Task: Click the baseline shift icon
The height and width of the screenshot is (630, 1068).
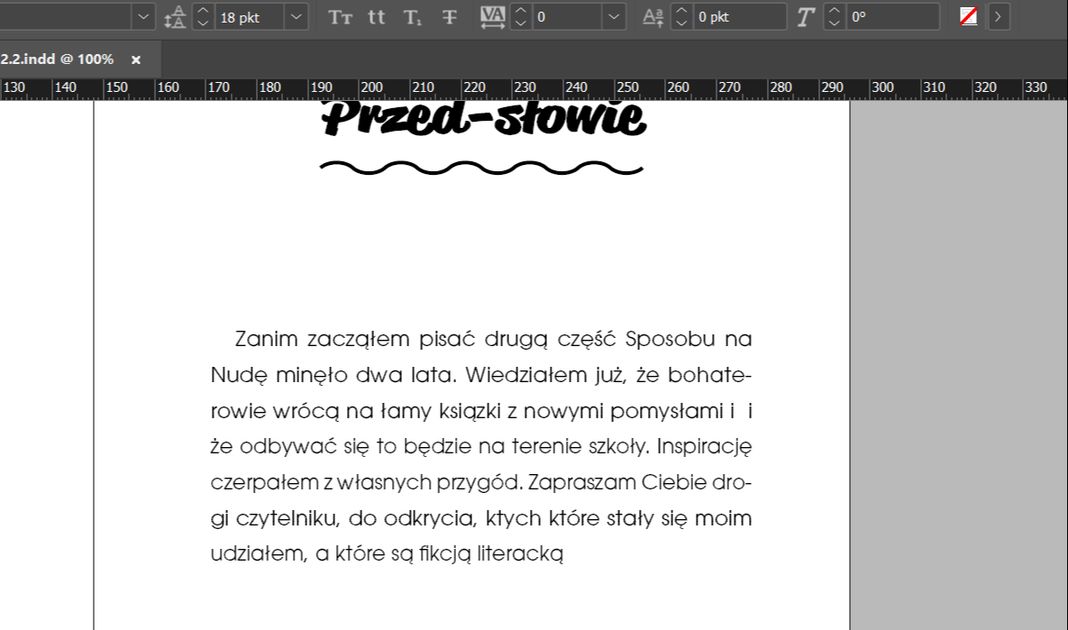Action: [x=653, y=17]
